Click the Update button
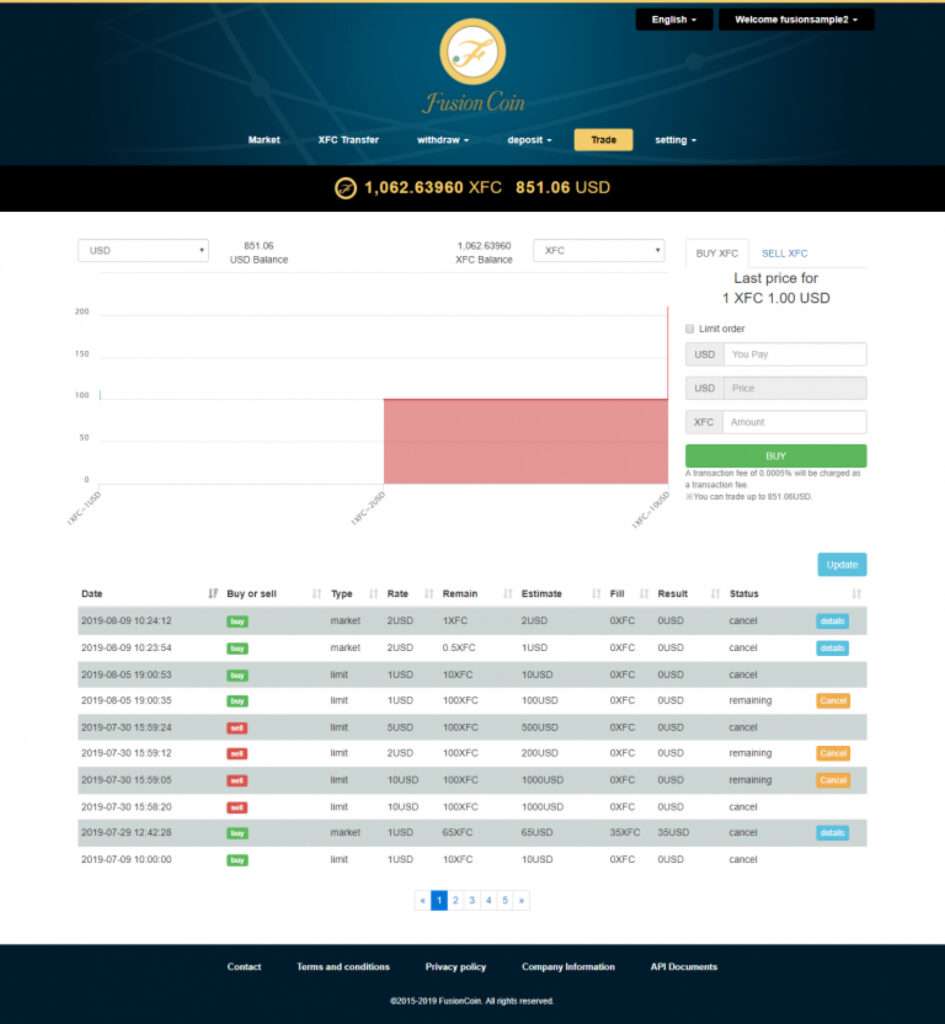Viewport: 945px width, 1024px height. tap(841, 565)
